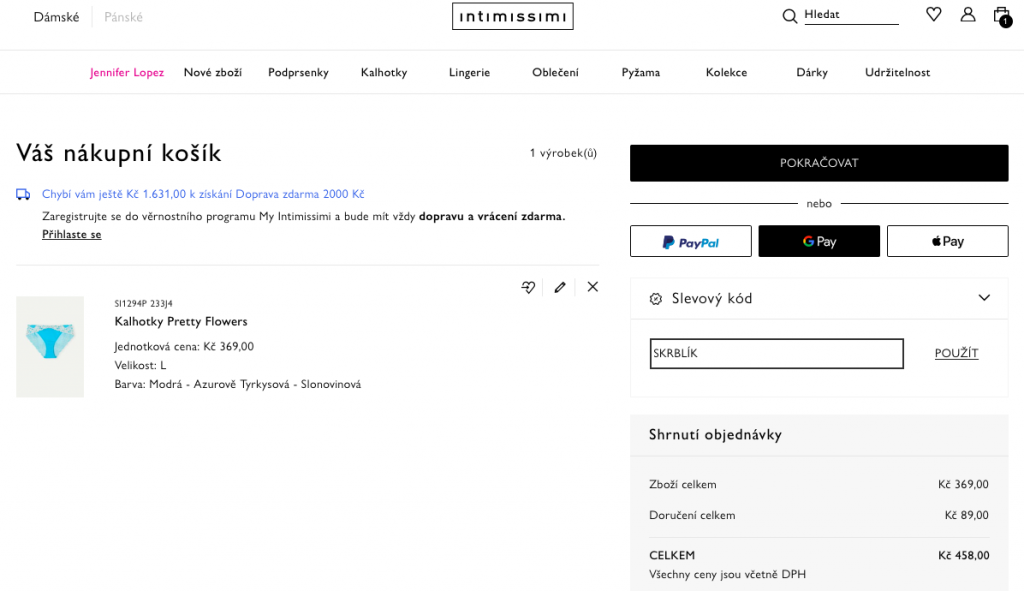This screenshot has width=1024, height=591.
Task: Click the Přihlaste se link
Action: point(72,234)
